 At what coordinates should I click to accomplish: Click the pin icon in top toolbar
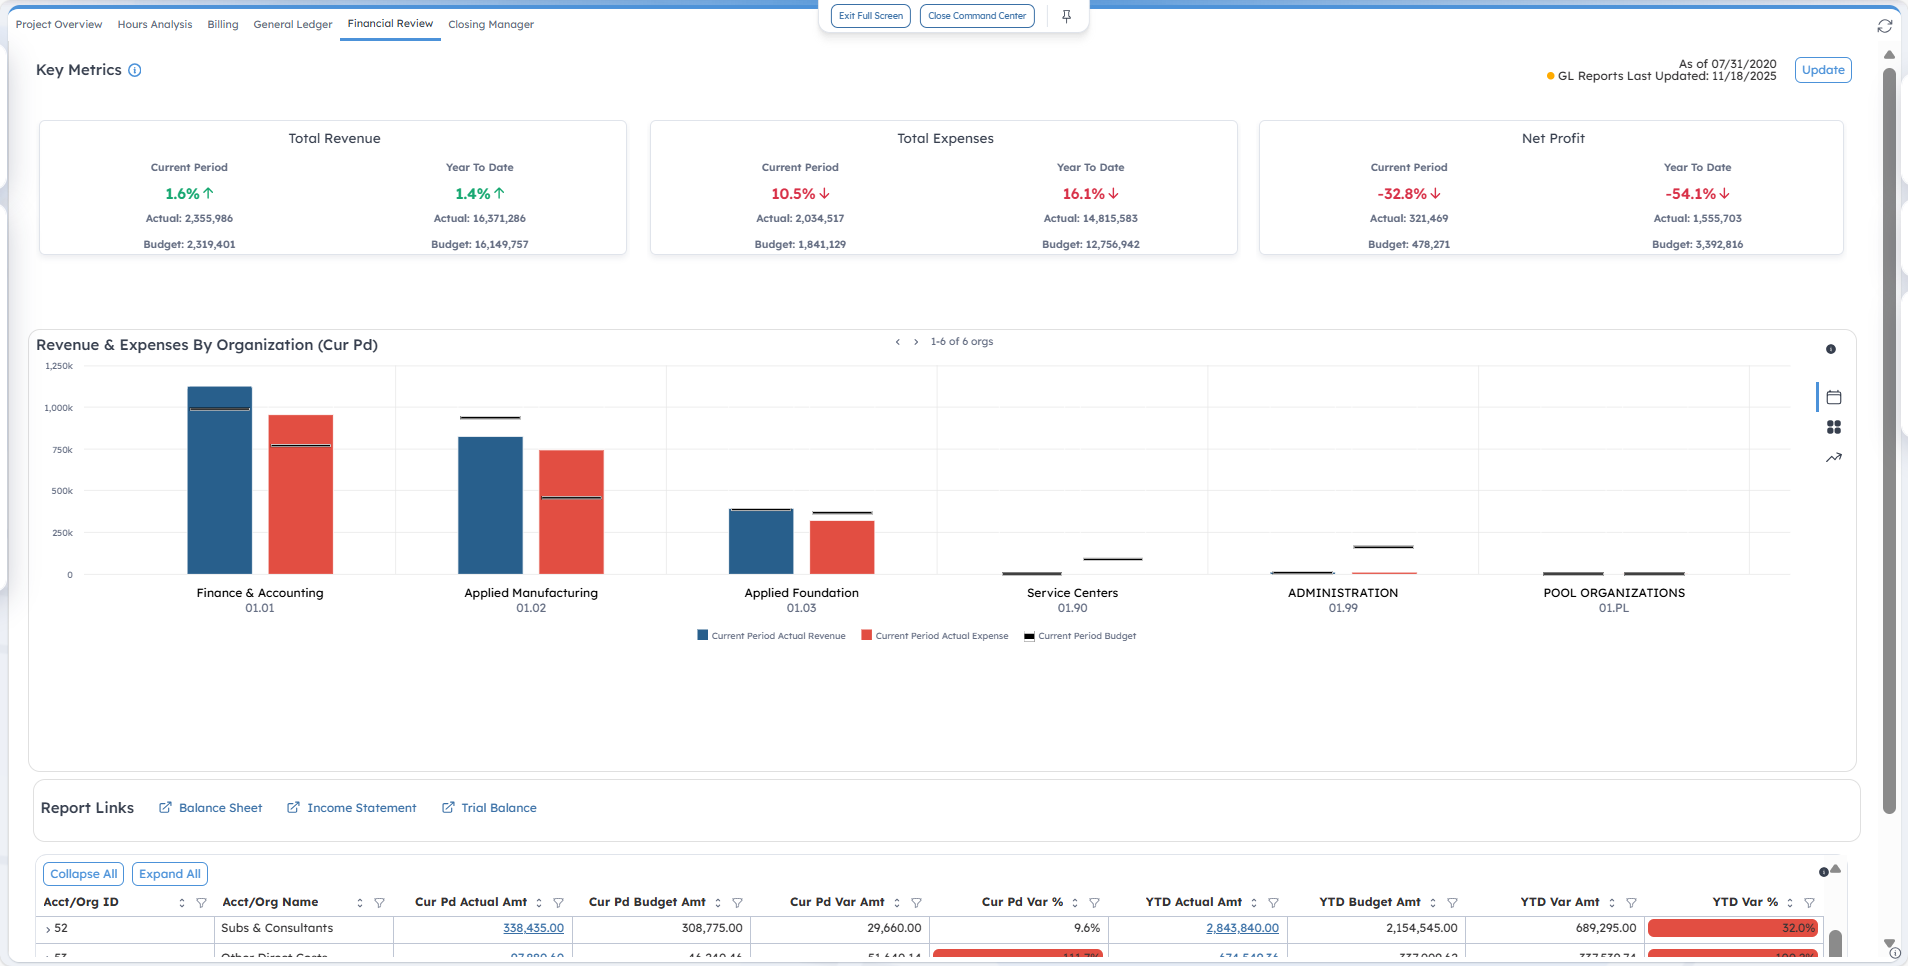[1066, 16]
